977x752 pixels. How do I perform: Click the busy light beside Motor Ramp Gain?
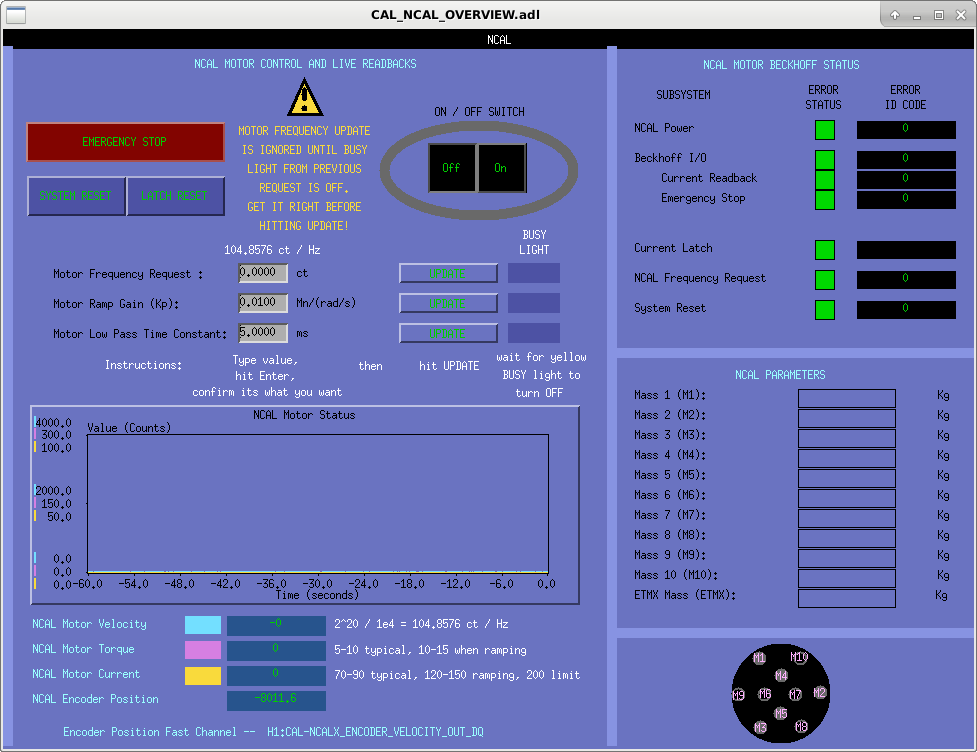[533, 303]
